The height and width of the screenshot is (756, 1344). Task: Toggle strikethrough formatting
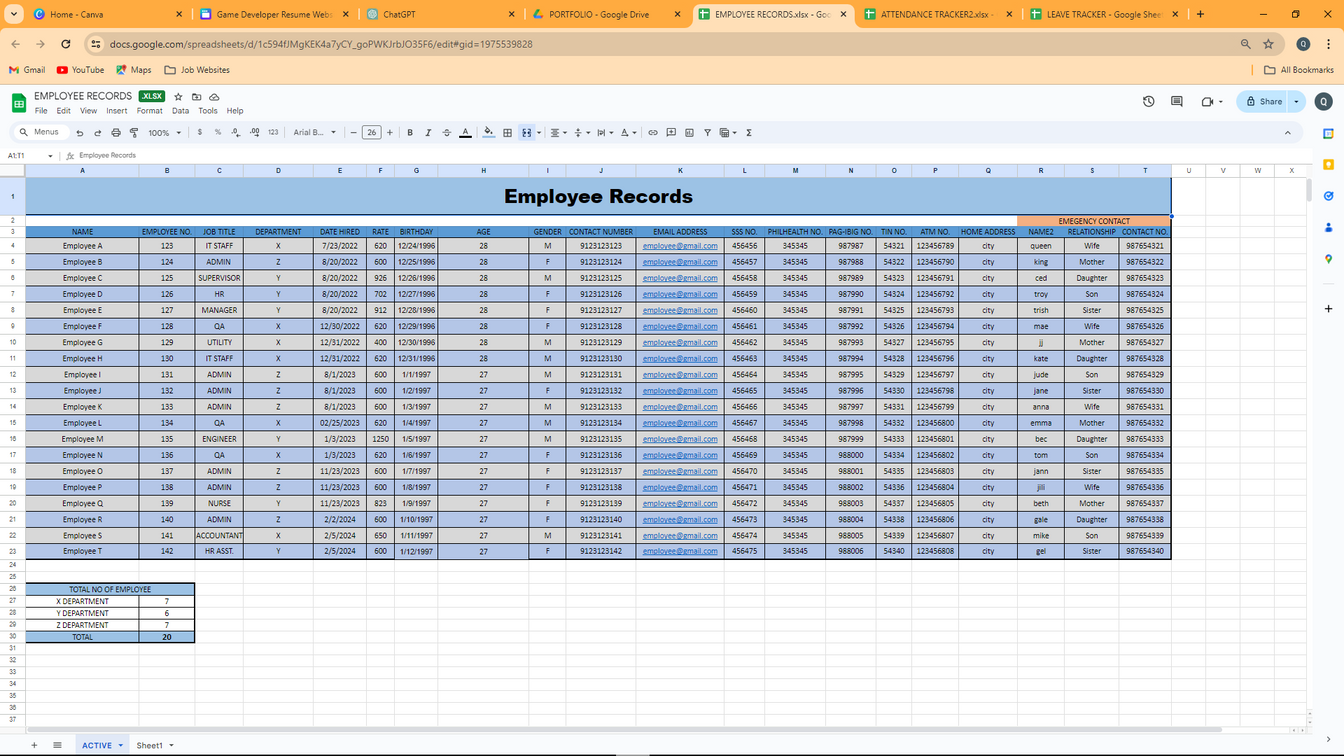pos(447,133)
